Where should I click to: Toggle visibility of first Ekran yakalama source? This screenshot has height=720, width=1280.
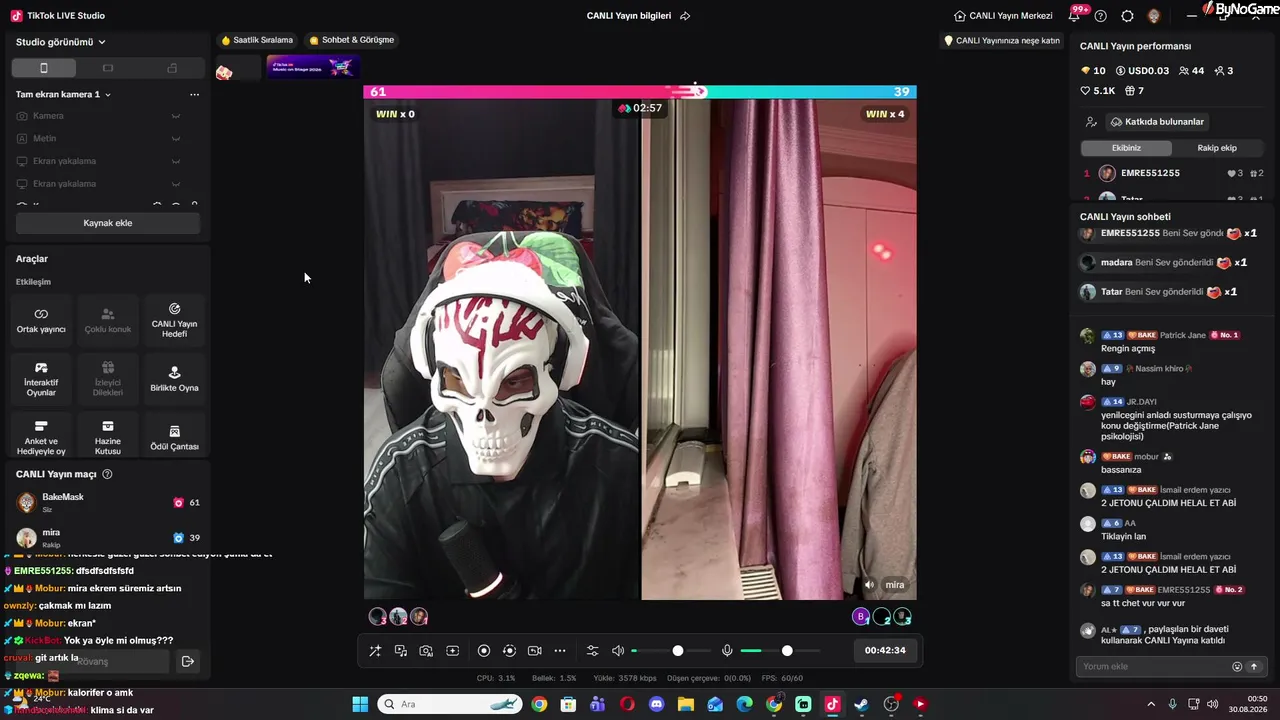(x=176, y=161)
